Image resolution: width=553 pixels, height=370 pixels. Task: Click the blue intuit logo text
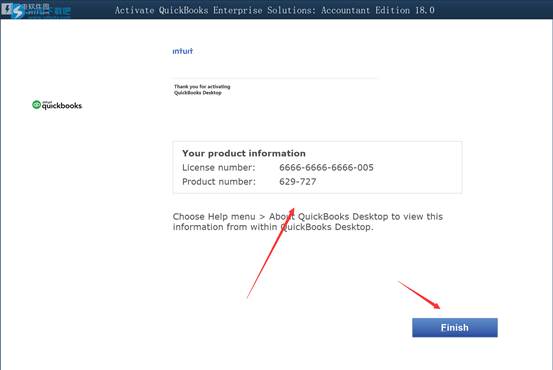pyautogui.click(x=182, y=51)
